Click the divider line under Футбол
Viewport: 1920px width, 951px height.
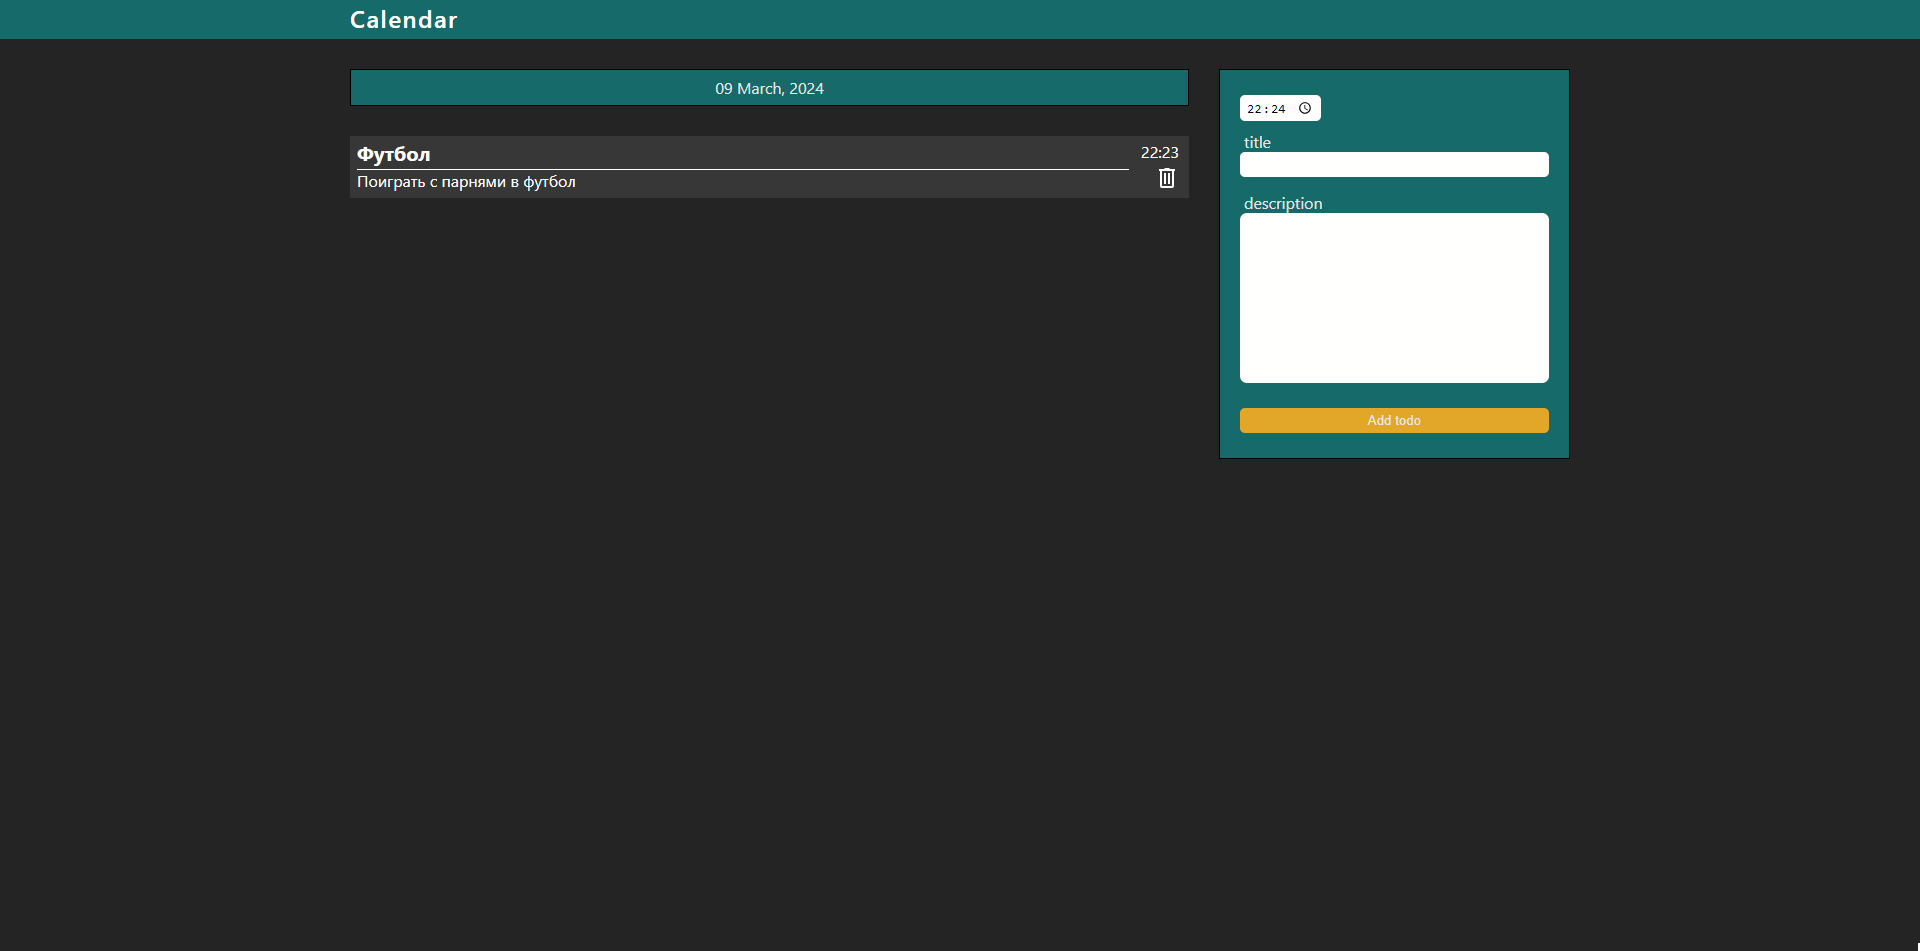[x=742, y=169]
